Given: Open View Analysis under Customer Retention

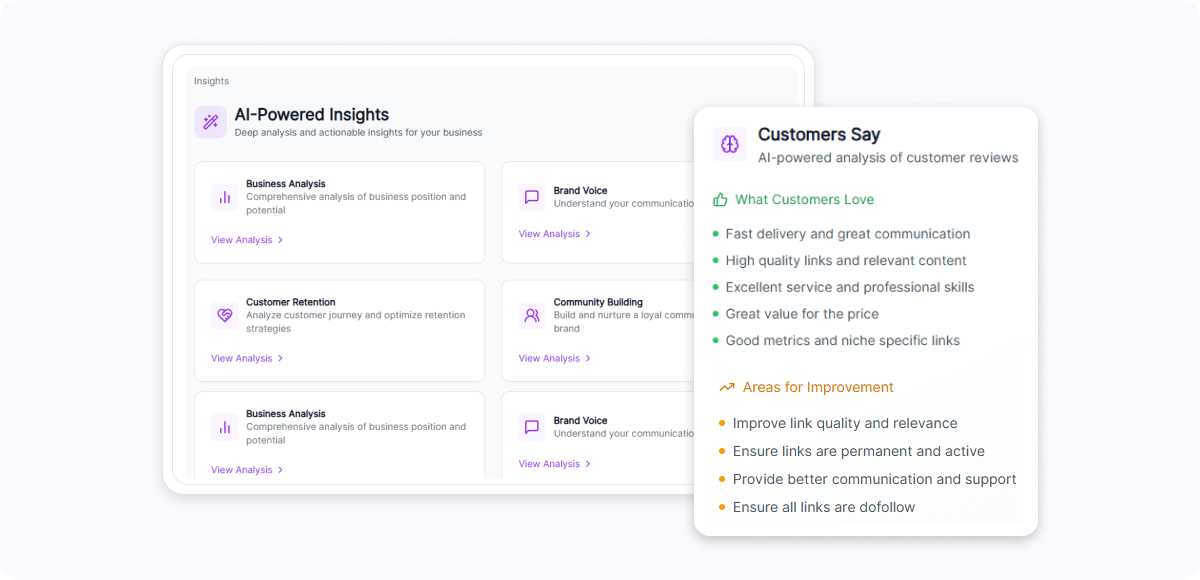Looking at the screenshot, I should [242, 358].
